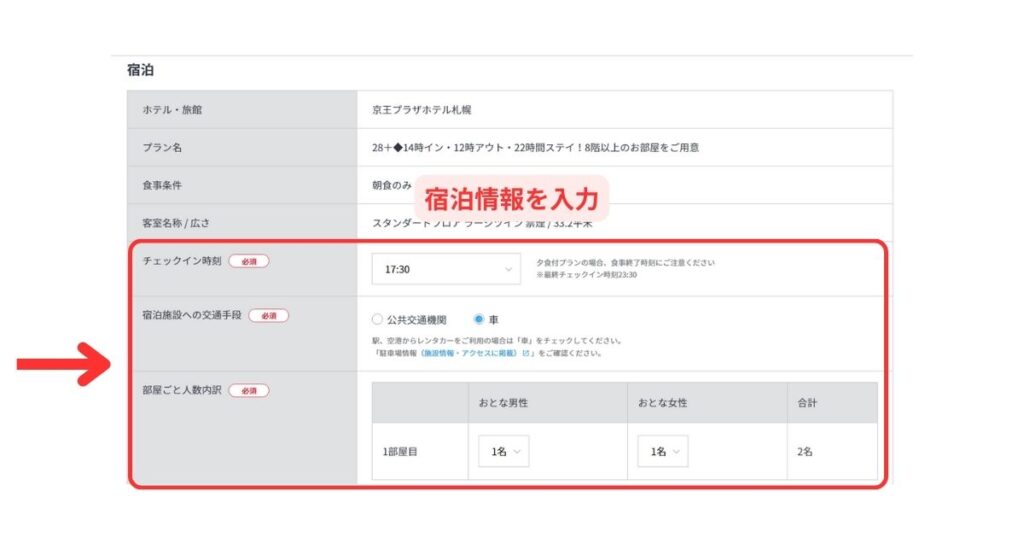Image resolution: width=1024 pixels, height=538 pixels.
Task: Click the 宿泊情報を入力 callout label
Action: (511, 198)
